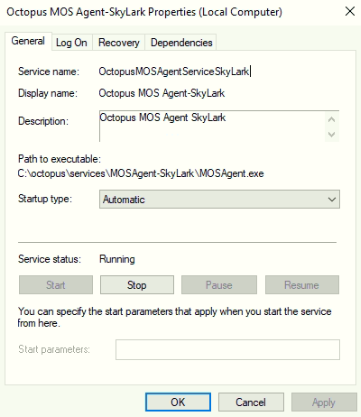Click the description scroll down arrow
This screenshot has height=417, width=361.
click(331, 134)
